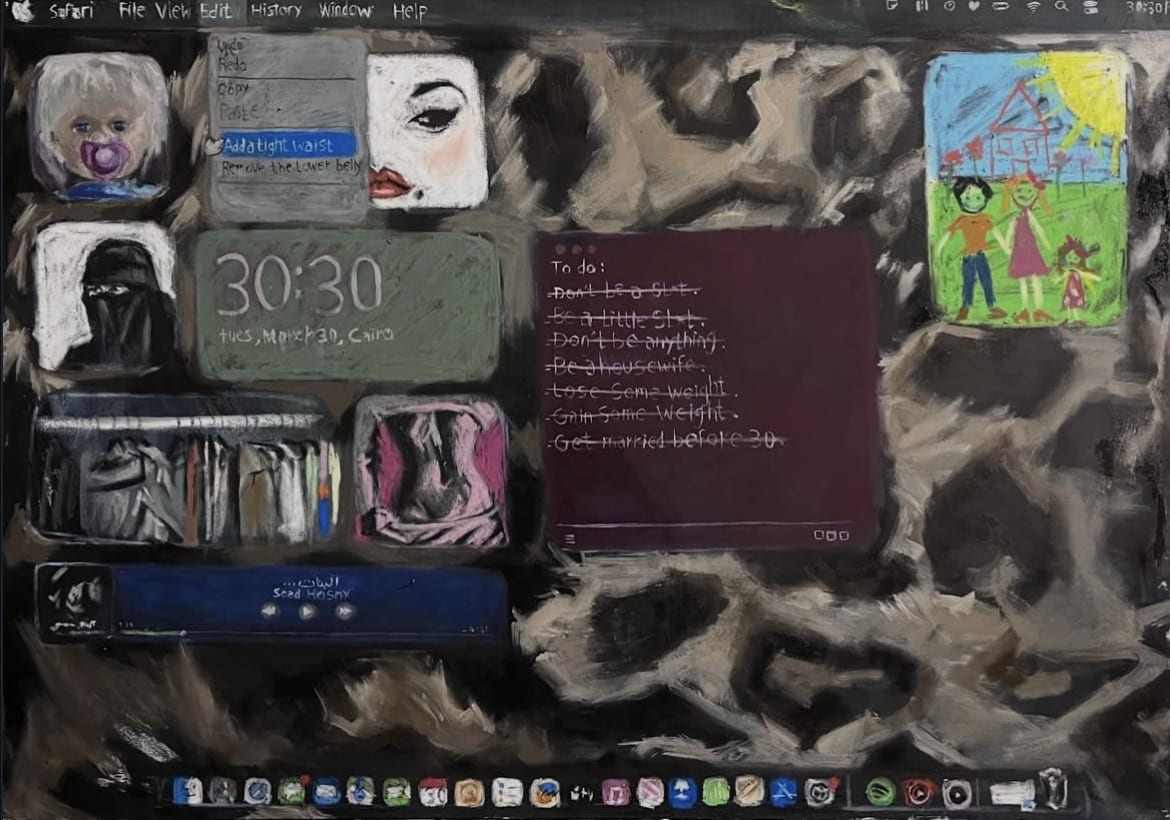Open Control Center toggles icon
The width and height of the screenshot is (1170, 820).
[1090, 7]
